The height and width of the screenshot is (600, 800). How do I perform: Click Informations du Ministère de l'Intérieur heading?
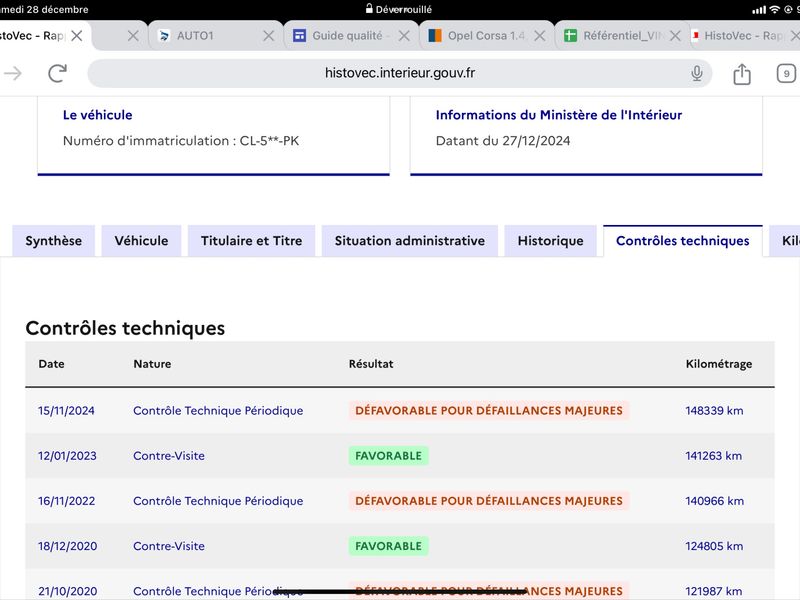559,115
